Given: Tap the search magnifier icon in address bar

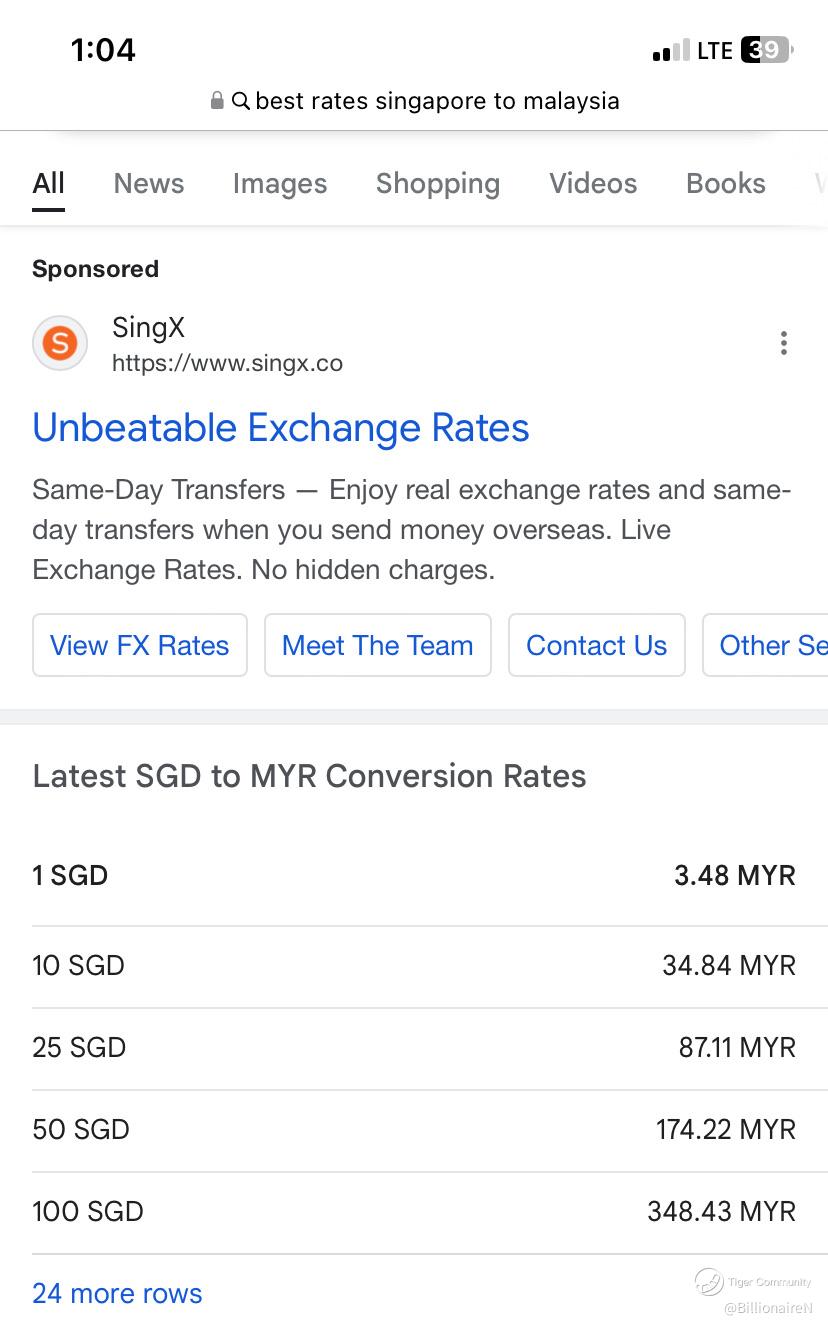Looking at the screenshot, I should click(241, 101).
